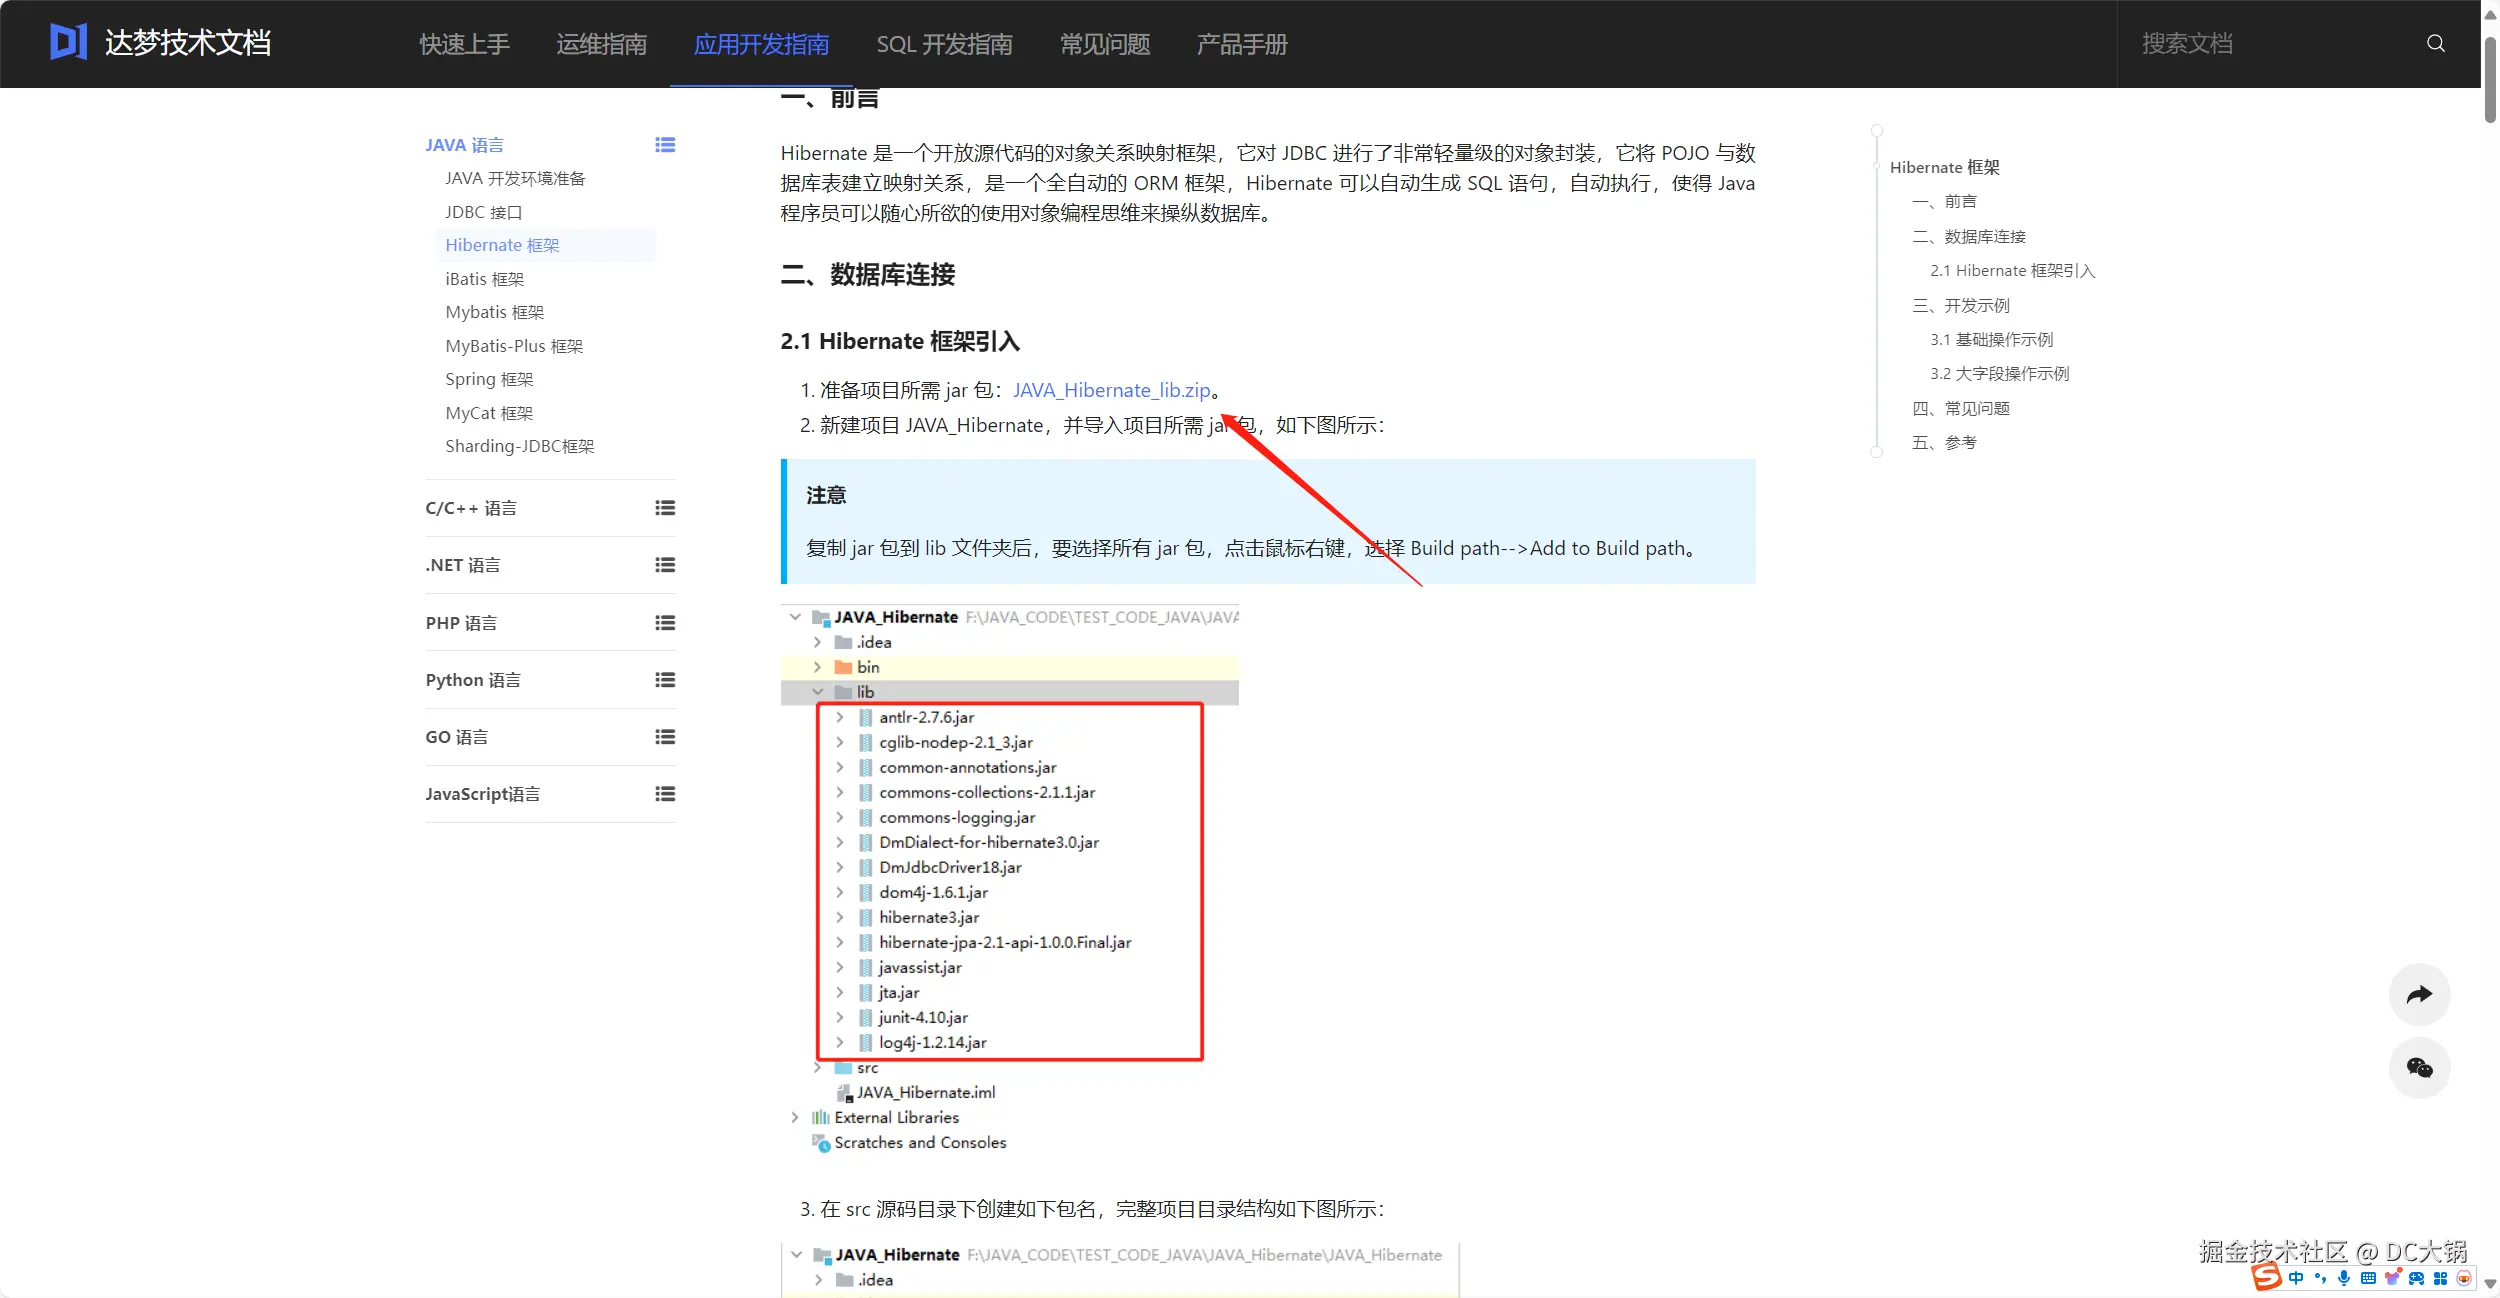The height and width of the screenshot is (1298, 2500).
Task: Switch to the SQL 开发指南 menu item
Action: point(944,44)
